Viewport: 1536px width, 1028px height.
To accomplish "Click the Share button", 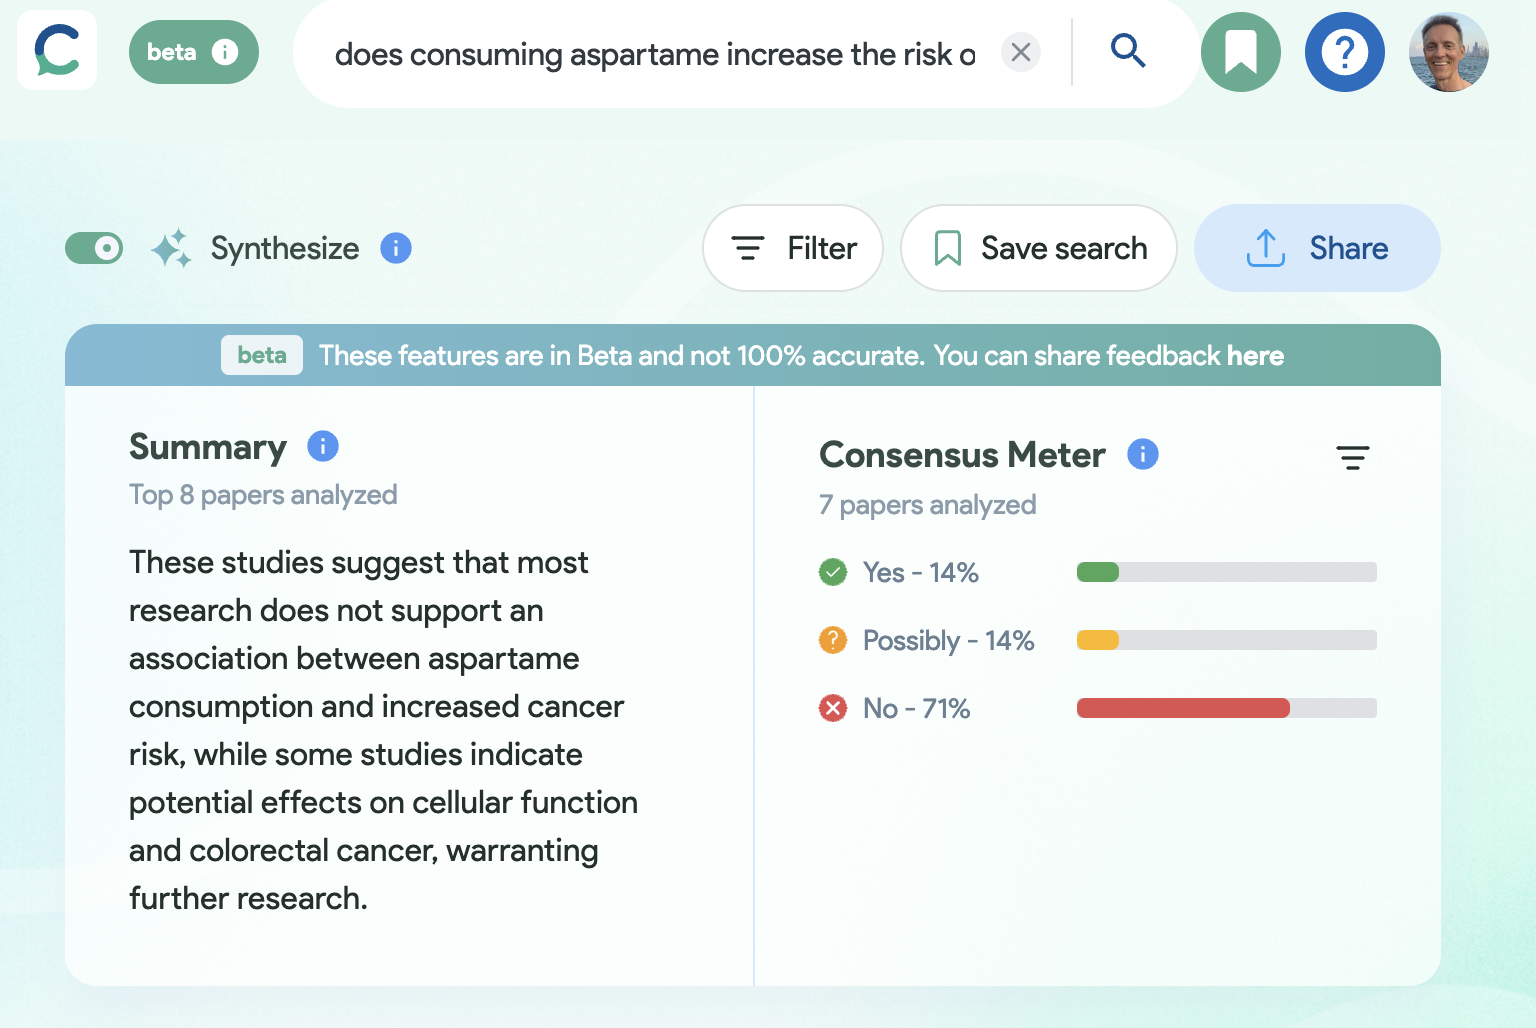I will [x=1317, y=248].
